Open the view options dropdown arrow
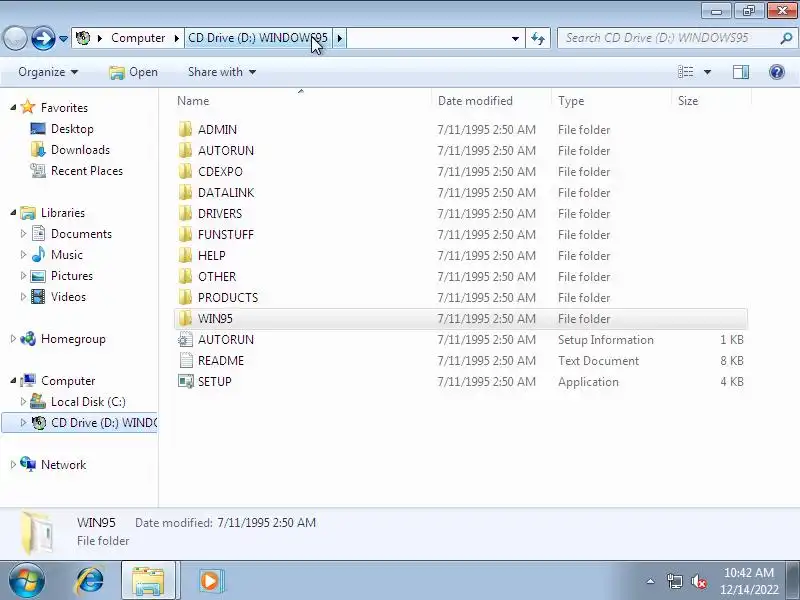Screen dimensions: 800x600 point(707,72)
